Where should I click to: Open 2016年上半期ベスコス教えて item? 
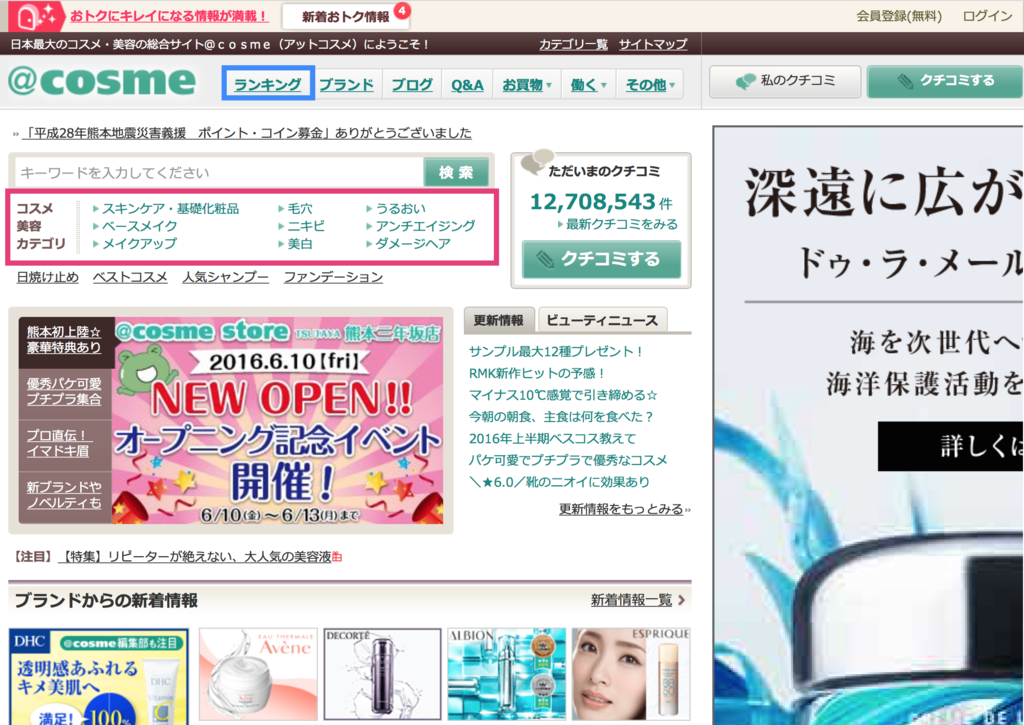[552, 438]
